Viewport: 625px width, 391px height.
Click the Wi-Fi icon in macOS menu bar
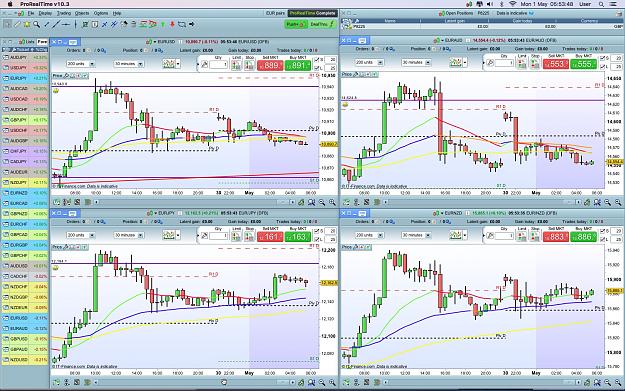click(x=513, y=4)
